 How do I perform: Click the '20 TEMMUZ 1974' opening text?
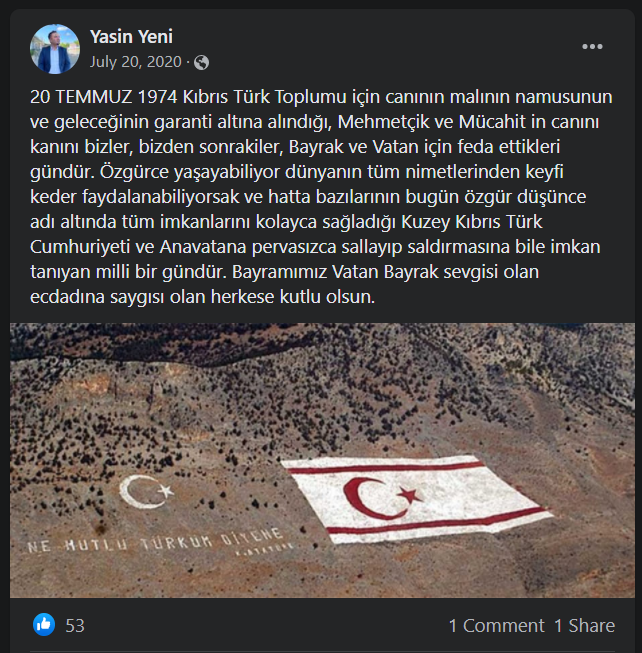click(104, 97)
